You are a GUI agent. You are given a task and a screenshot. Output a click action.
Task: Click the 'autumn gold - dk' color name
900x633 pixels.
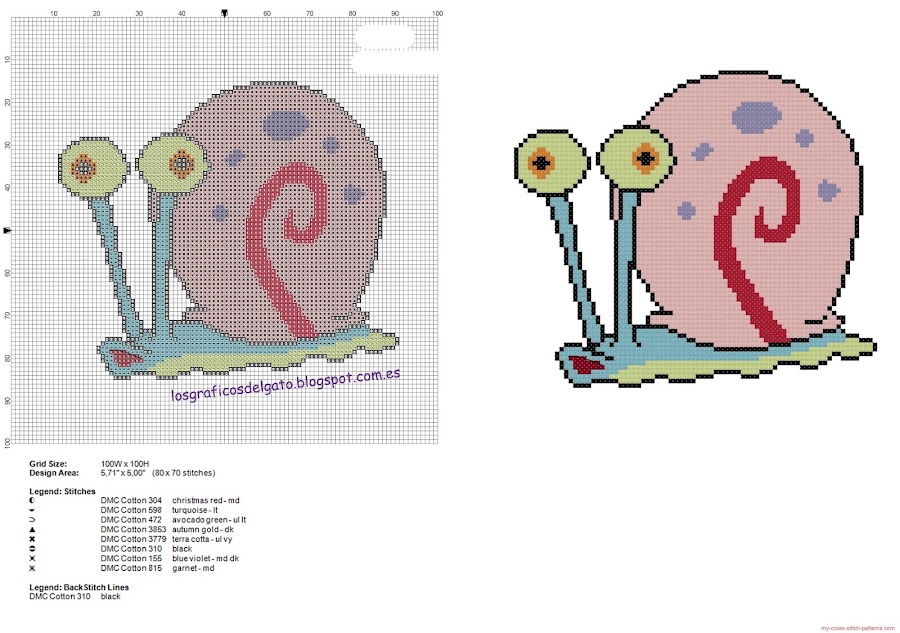[x=203, y=530]
